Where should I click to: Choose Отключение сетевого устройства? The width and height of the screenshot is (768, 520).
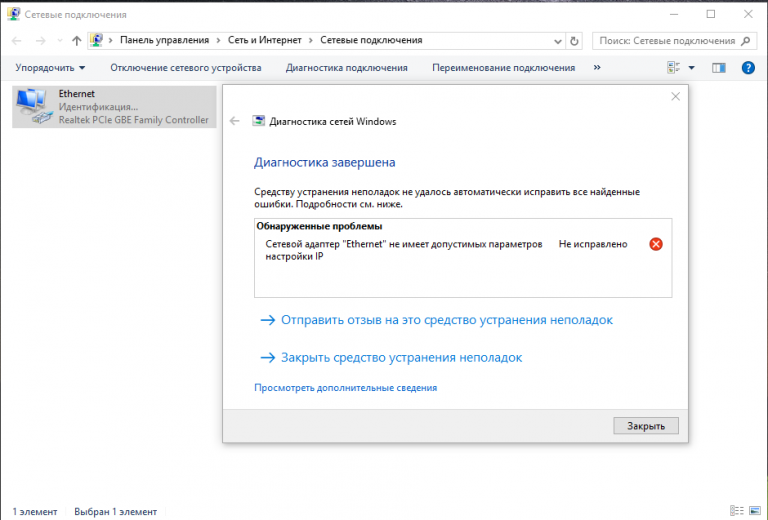pyautogui.click(x=186, y=68)
